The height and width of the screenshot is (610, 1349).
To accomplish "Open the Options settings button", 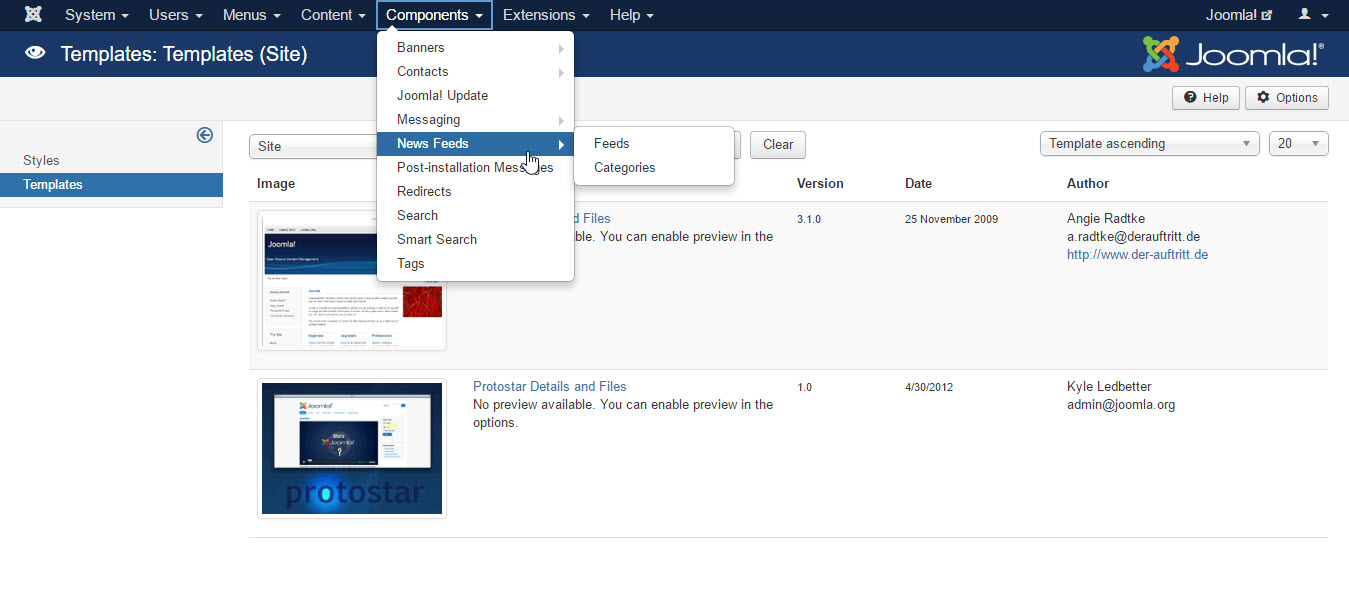I will click(x=1286, y=98).
